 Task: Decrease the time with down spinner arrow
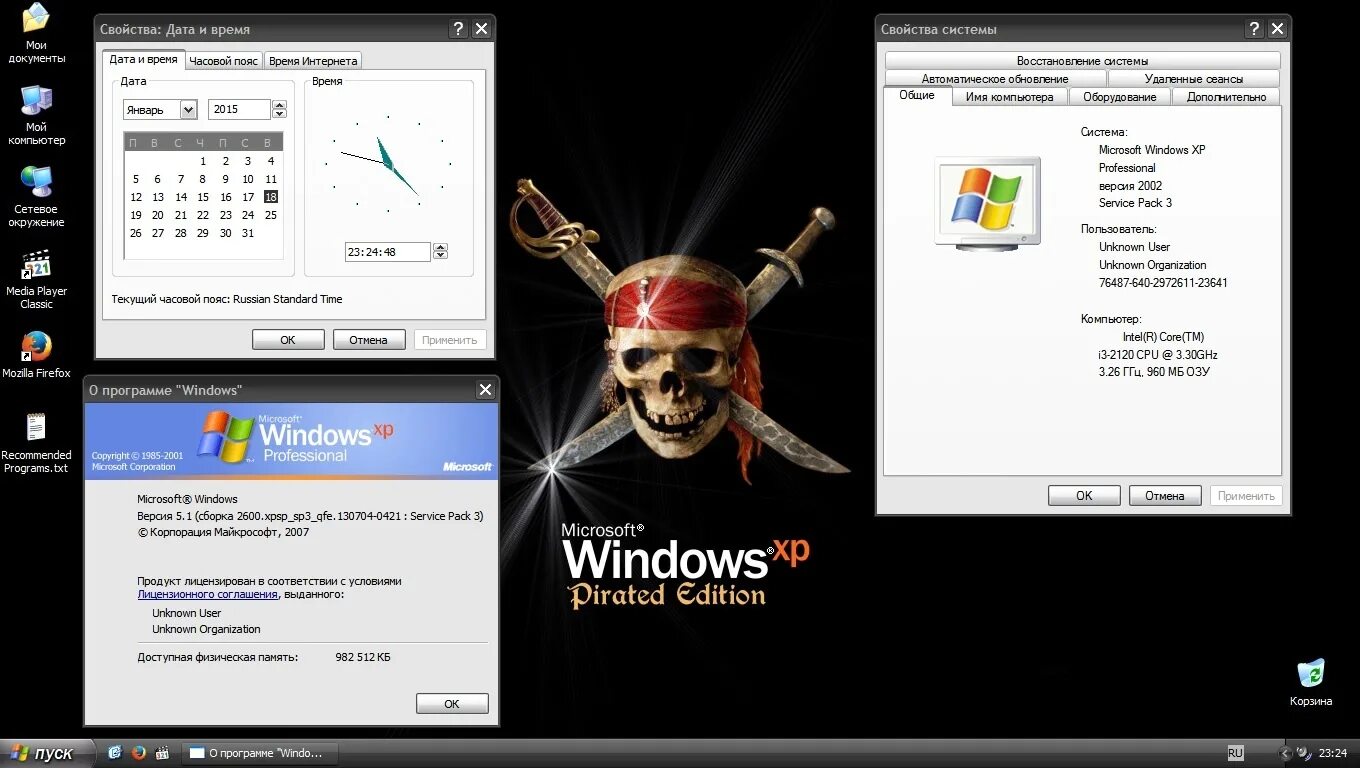[x=440, y=257]
